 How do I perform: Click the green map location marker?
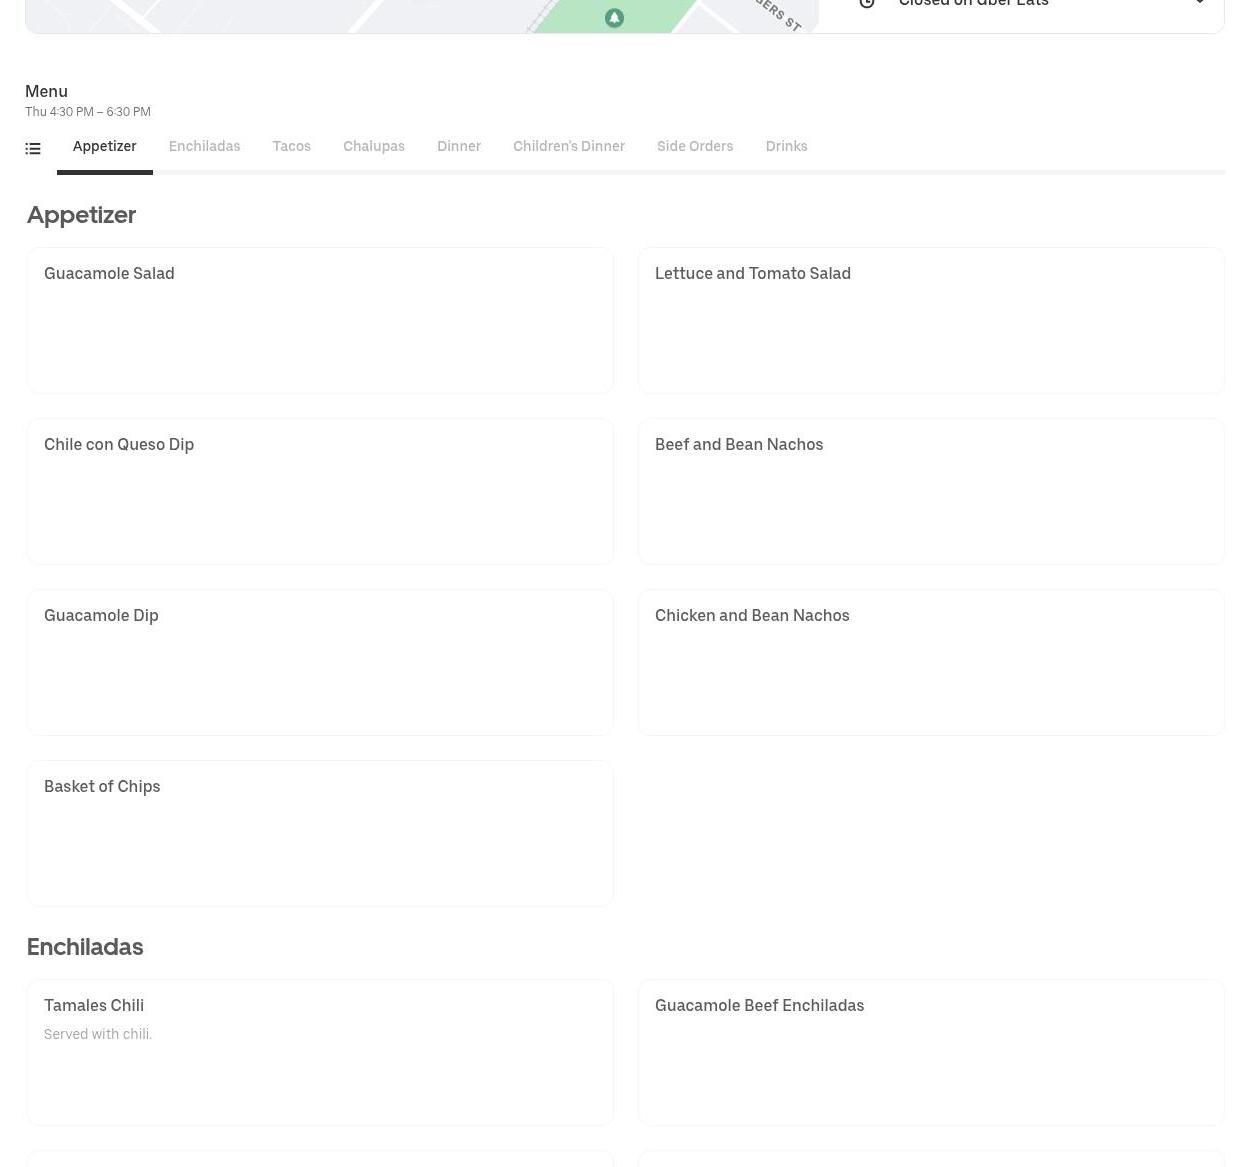[614, 18]
